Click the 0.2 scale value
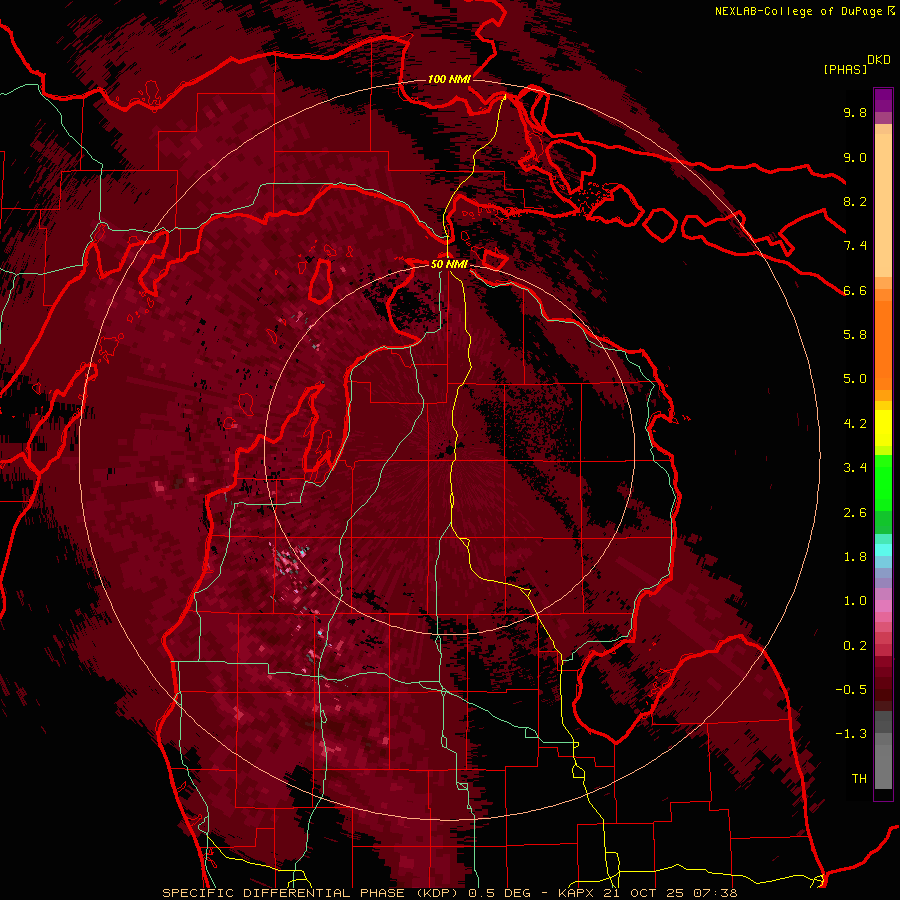900x900 pixels. (x=855, y=646)
